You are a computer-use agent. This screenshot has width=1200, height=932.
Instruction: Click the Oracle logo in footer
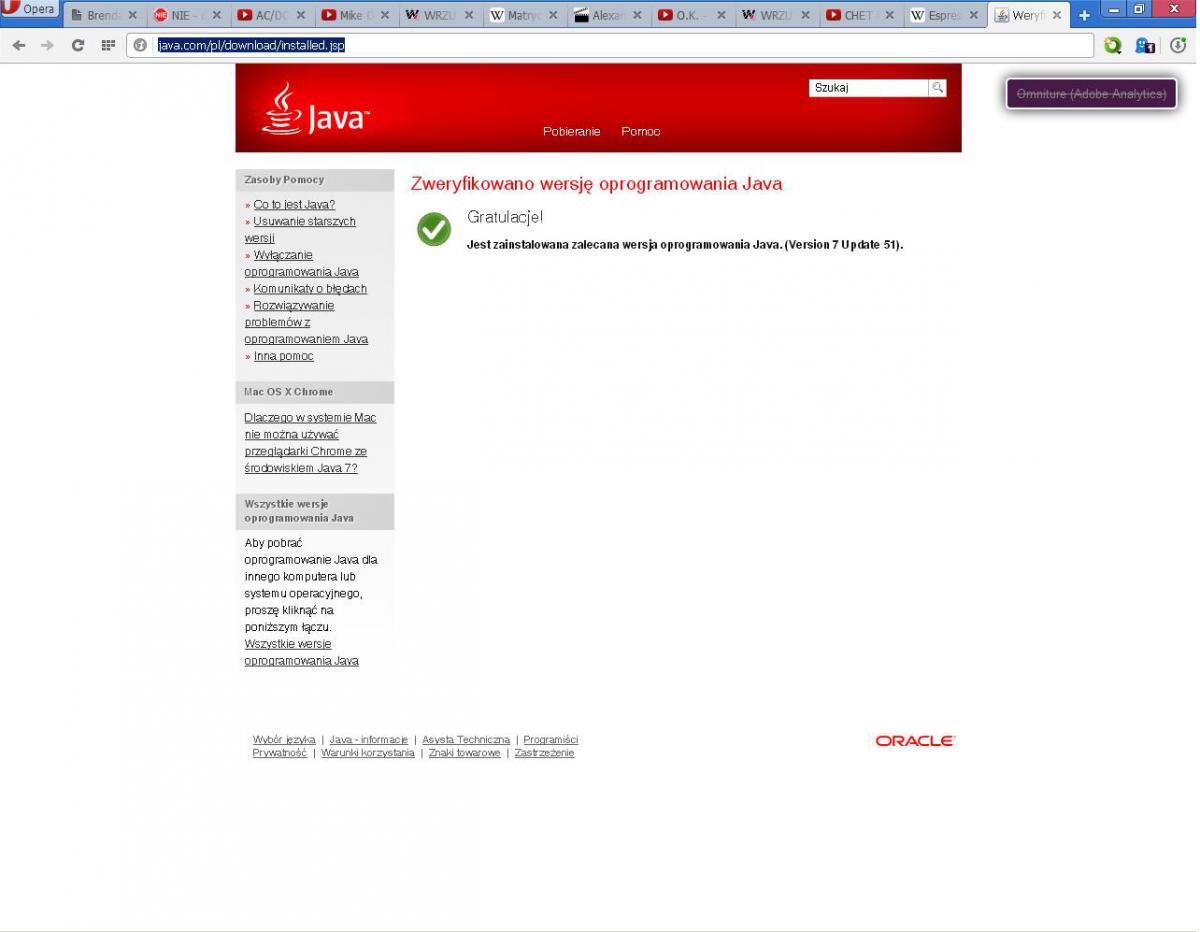click(915, 741)
